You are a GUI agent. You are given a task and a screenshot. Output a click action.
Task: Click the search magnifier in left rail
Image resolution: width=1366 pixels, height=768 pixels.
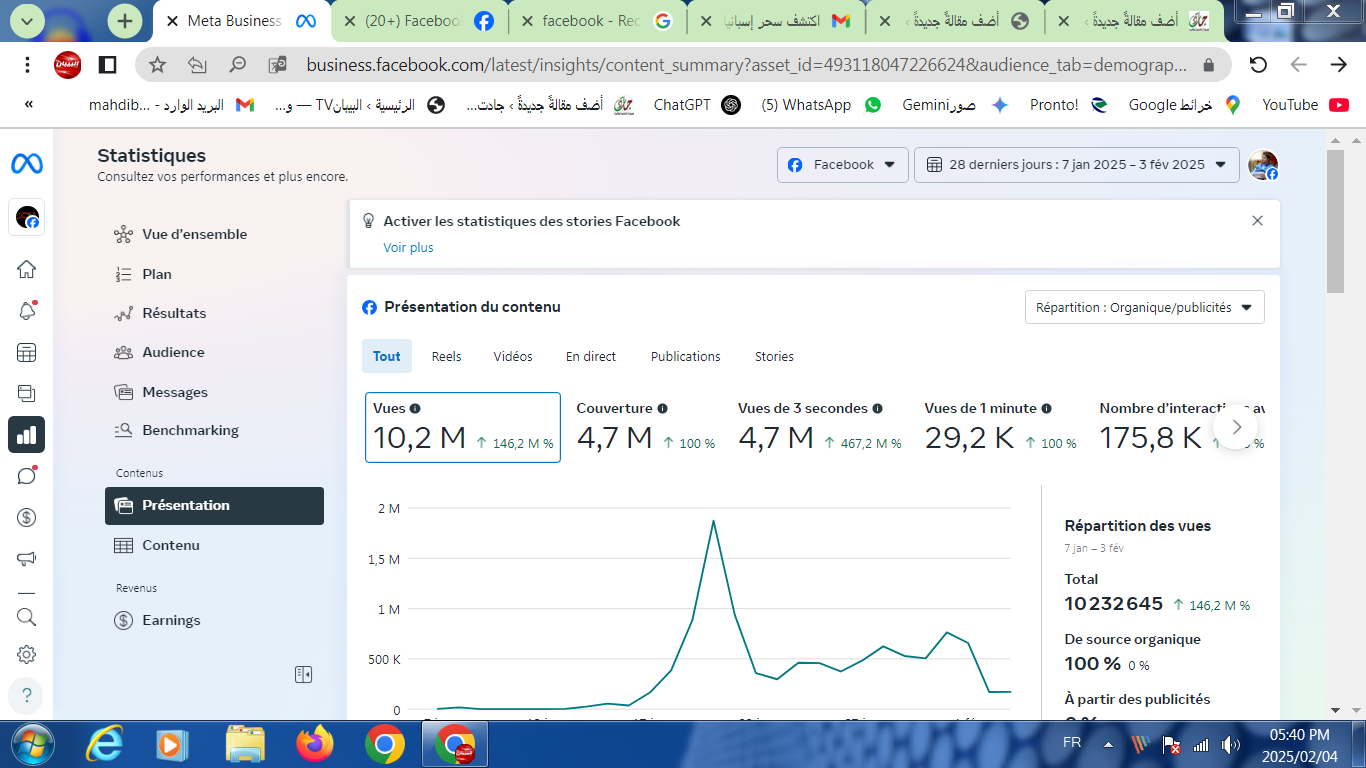coord(27,617)
